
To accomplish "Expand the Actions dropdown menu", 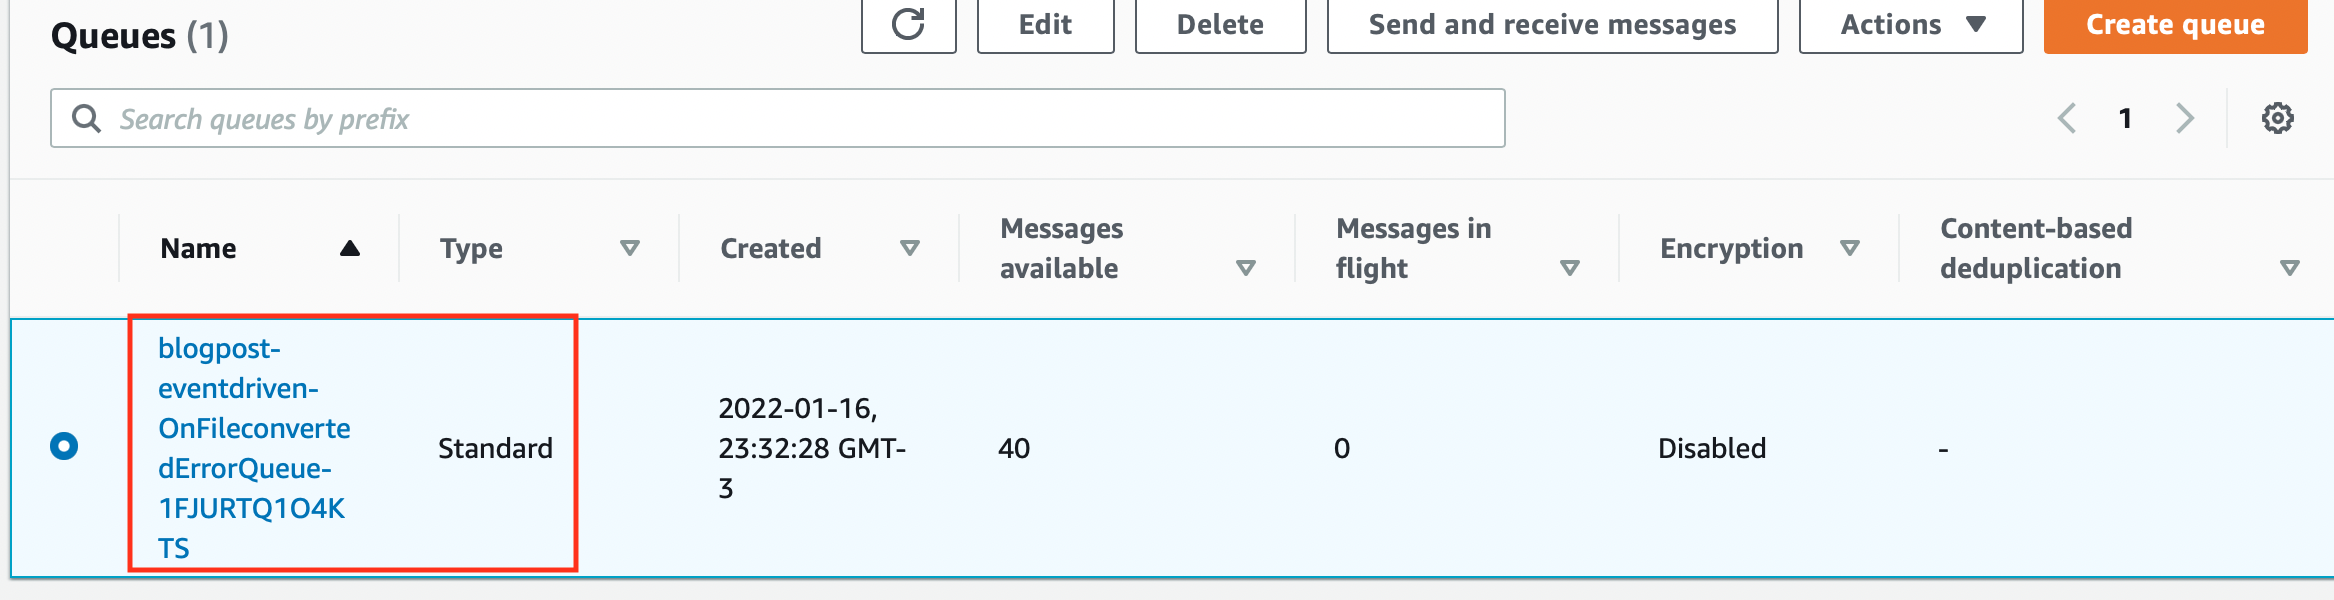I will tap(1910, 25).
